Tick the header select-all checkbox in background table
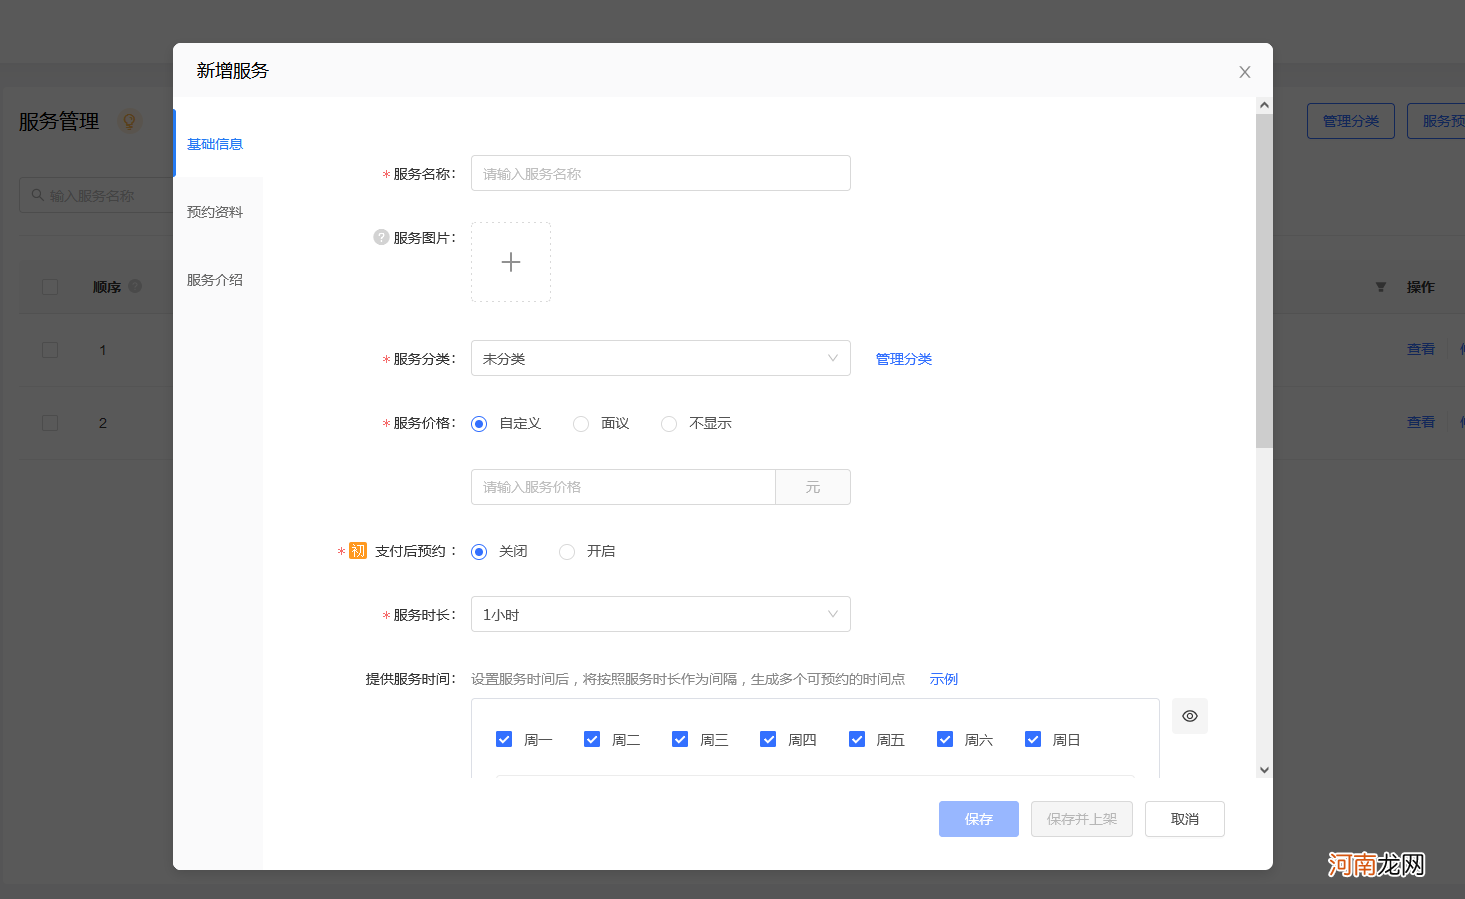 [50, 287]
